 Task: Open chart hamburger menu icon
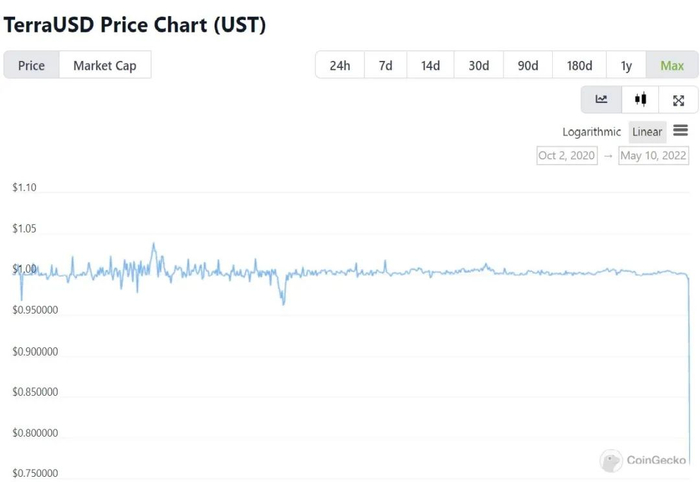[x=680, y=131]
